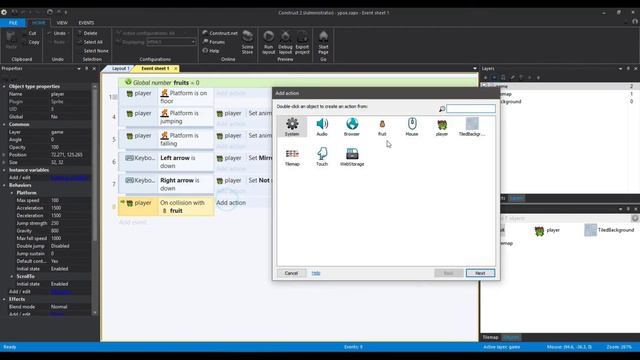Click player icon in Objects panel
640x360 pixels.
point(539,231)
